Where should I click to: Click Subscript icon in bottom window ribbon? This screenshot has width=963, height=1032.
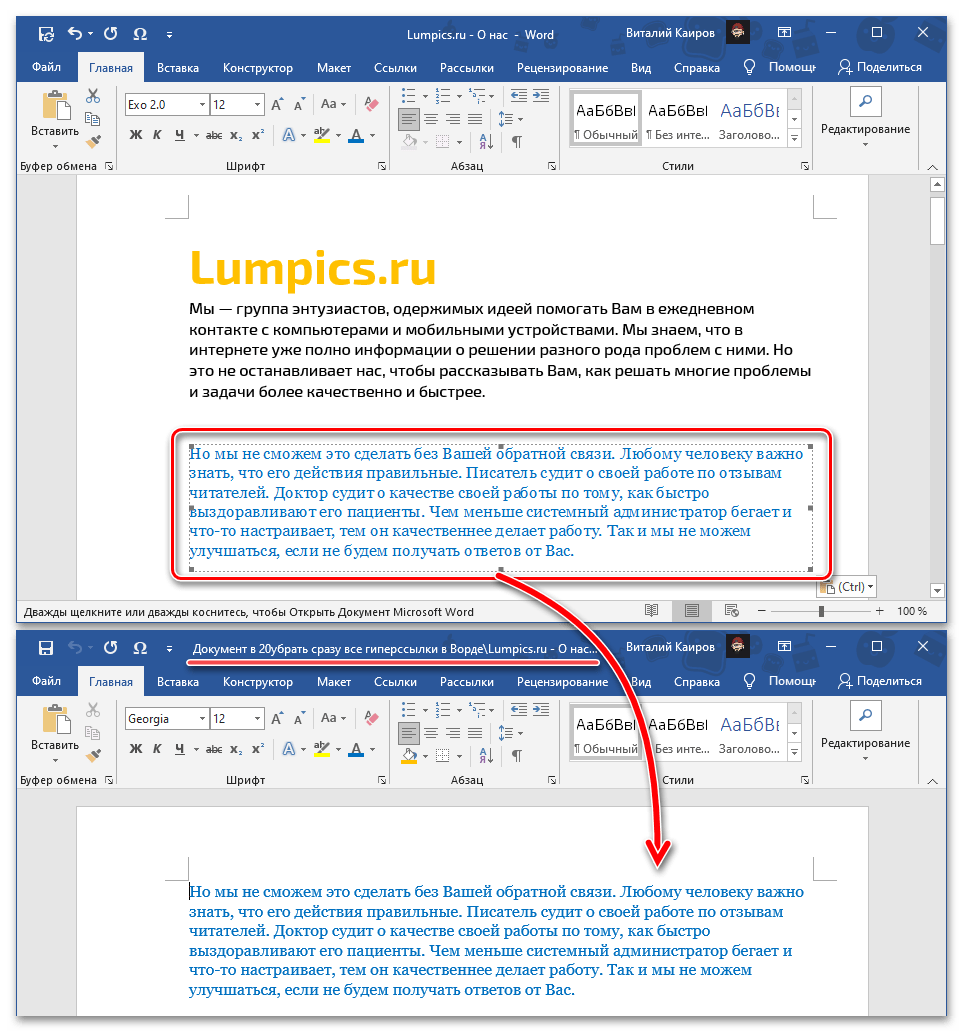[236, 750]
